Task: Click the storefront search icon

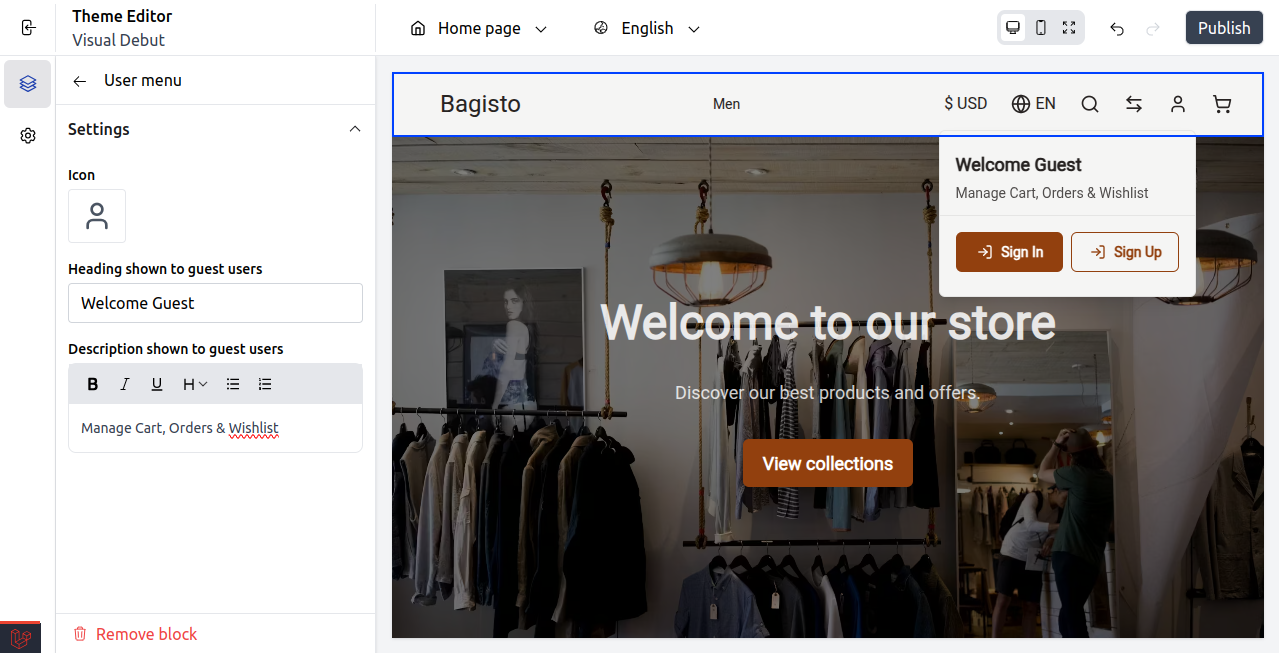Action: (1090, 104)
